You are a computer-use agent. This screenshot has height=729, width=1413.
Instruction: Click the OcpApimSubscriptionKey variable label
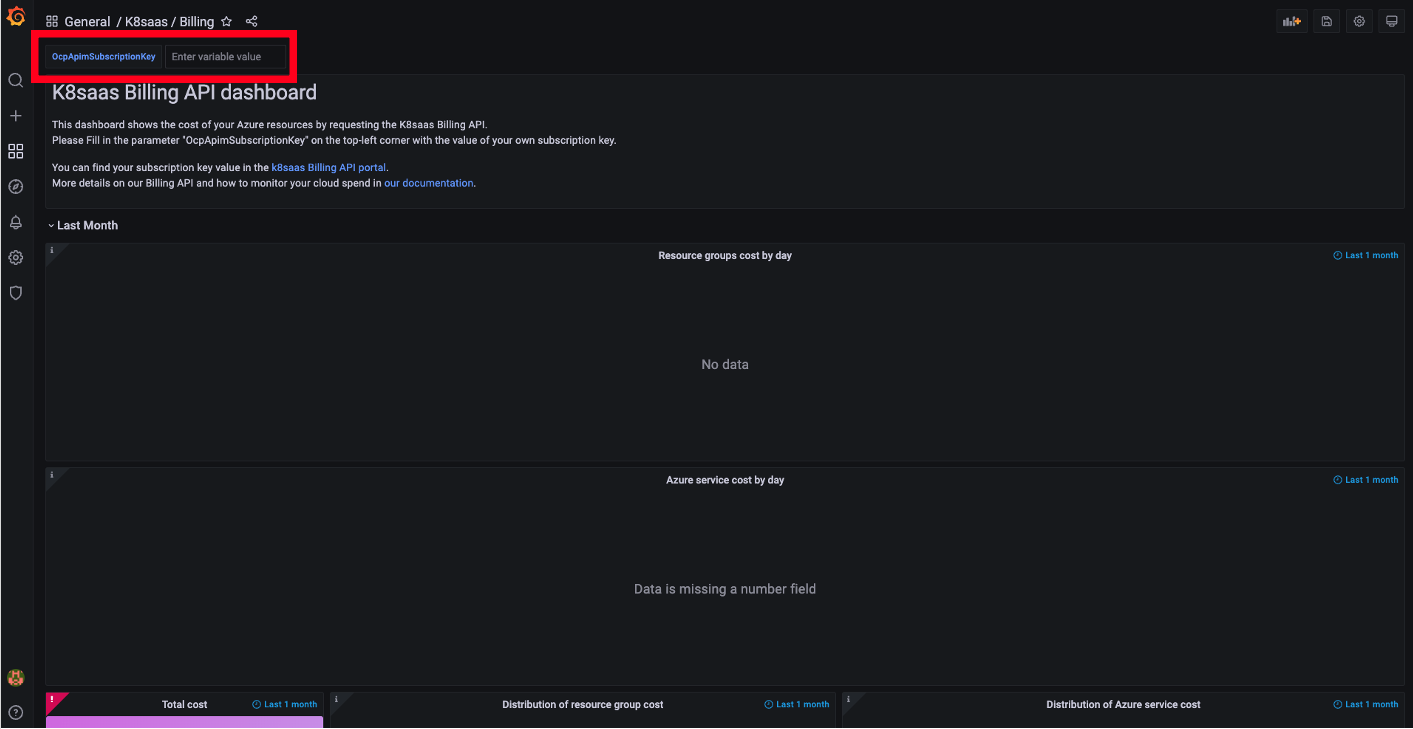pos(103,57)
